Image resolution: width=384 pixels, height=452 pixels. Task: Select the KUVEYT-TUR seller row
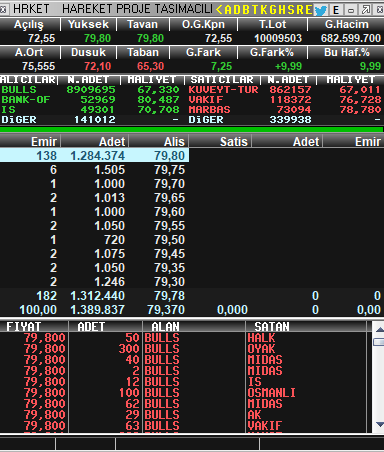[285, 90]
